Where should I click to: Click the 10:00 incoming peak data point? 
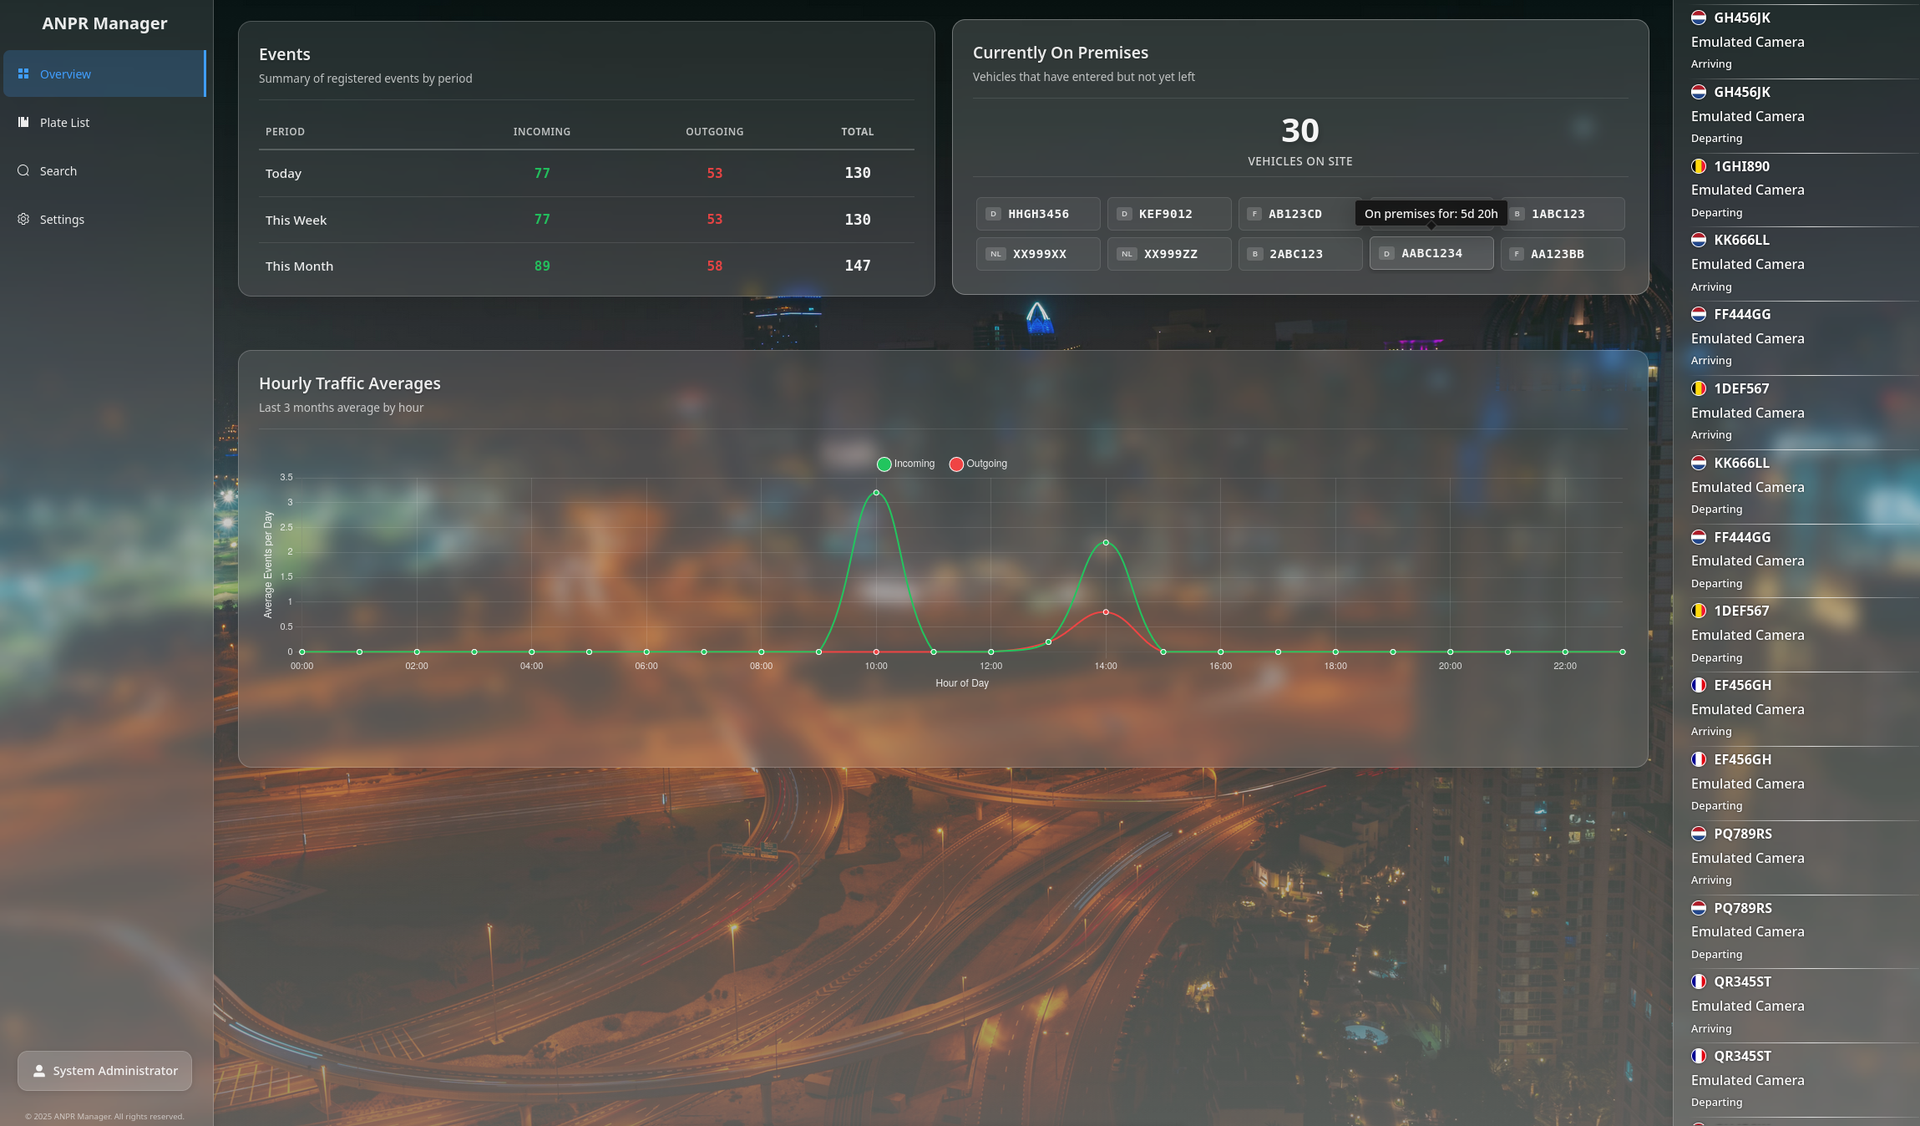click(x=876, y=492)
